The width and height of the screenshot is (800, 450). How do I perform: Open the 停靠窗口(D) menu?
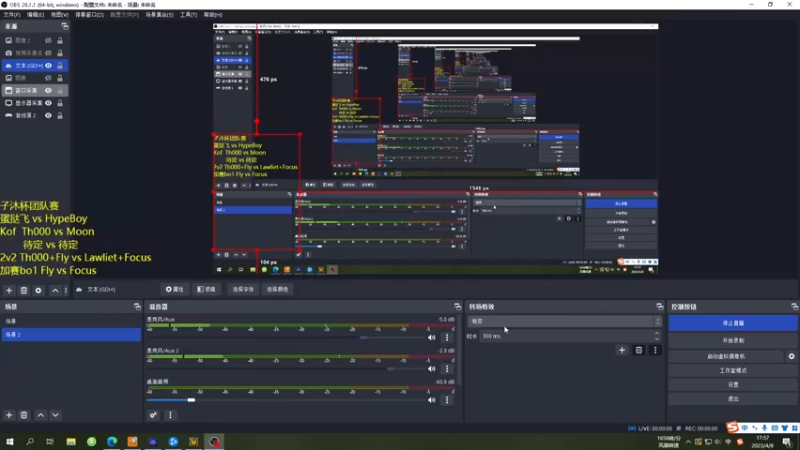point(89,15)
